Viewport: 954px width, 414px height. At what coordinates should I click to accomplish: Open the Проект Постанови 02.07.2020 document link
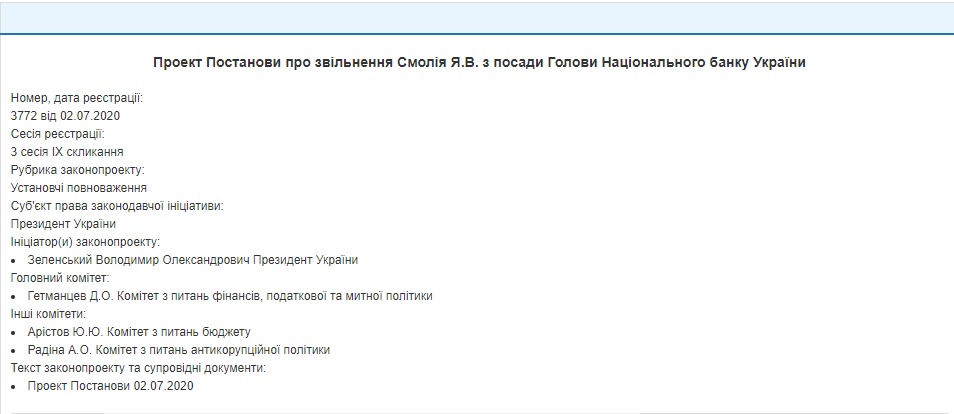(x=110, y=386)
